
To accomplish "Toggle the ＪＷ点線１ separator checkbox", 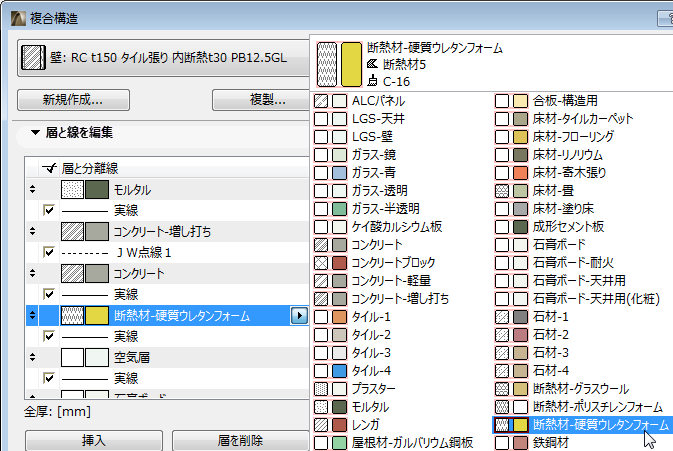I will (49, 252).
